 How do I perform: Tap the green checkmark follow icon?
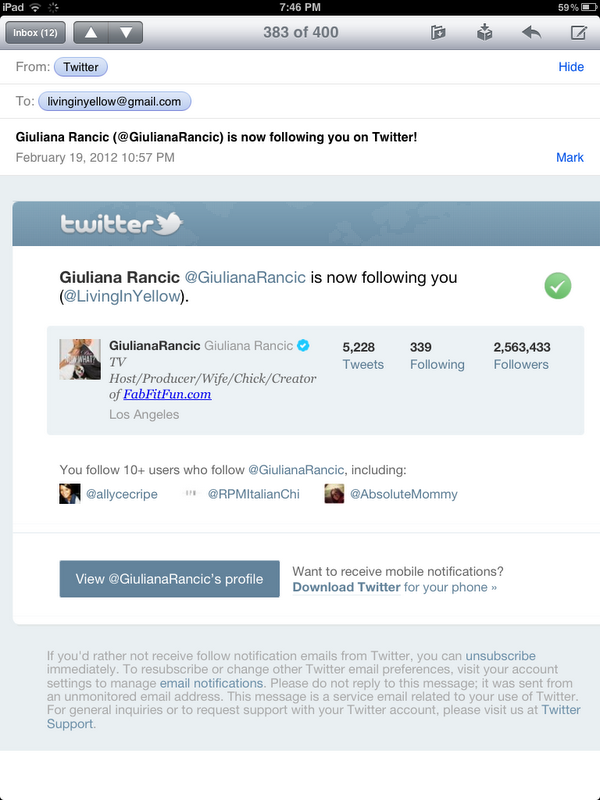558,286
